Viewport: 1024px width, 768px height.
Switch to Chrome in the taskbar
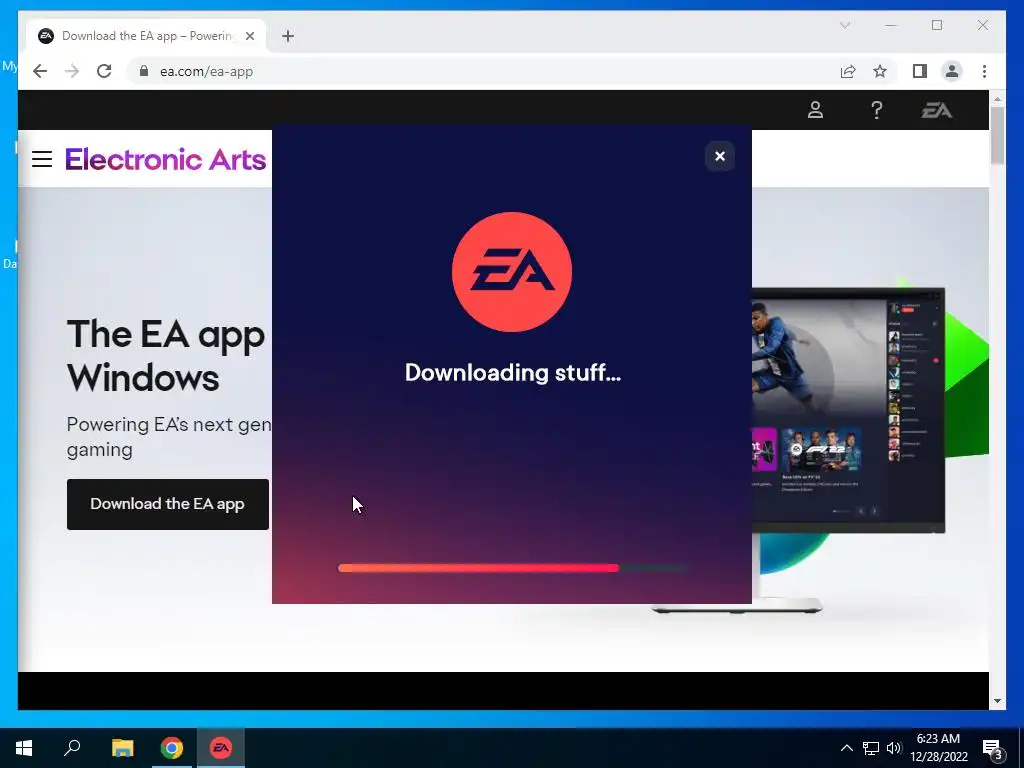[172, 748]
